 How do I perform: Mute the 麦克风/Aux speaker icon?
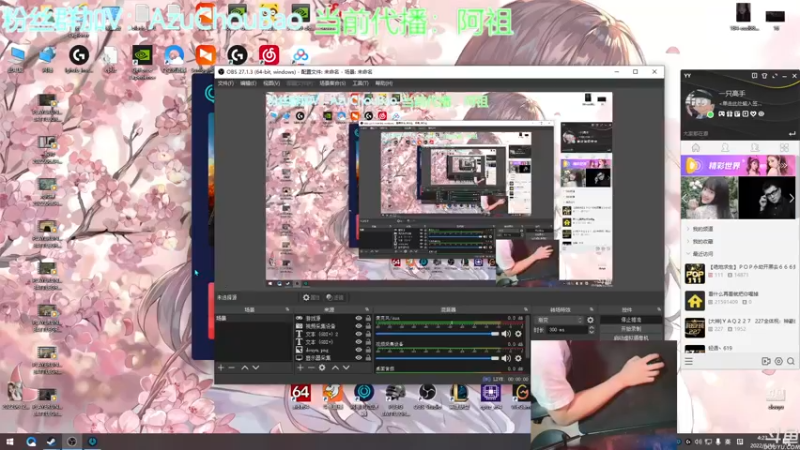(x=506, y=334)
